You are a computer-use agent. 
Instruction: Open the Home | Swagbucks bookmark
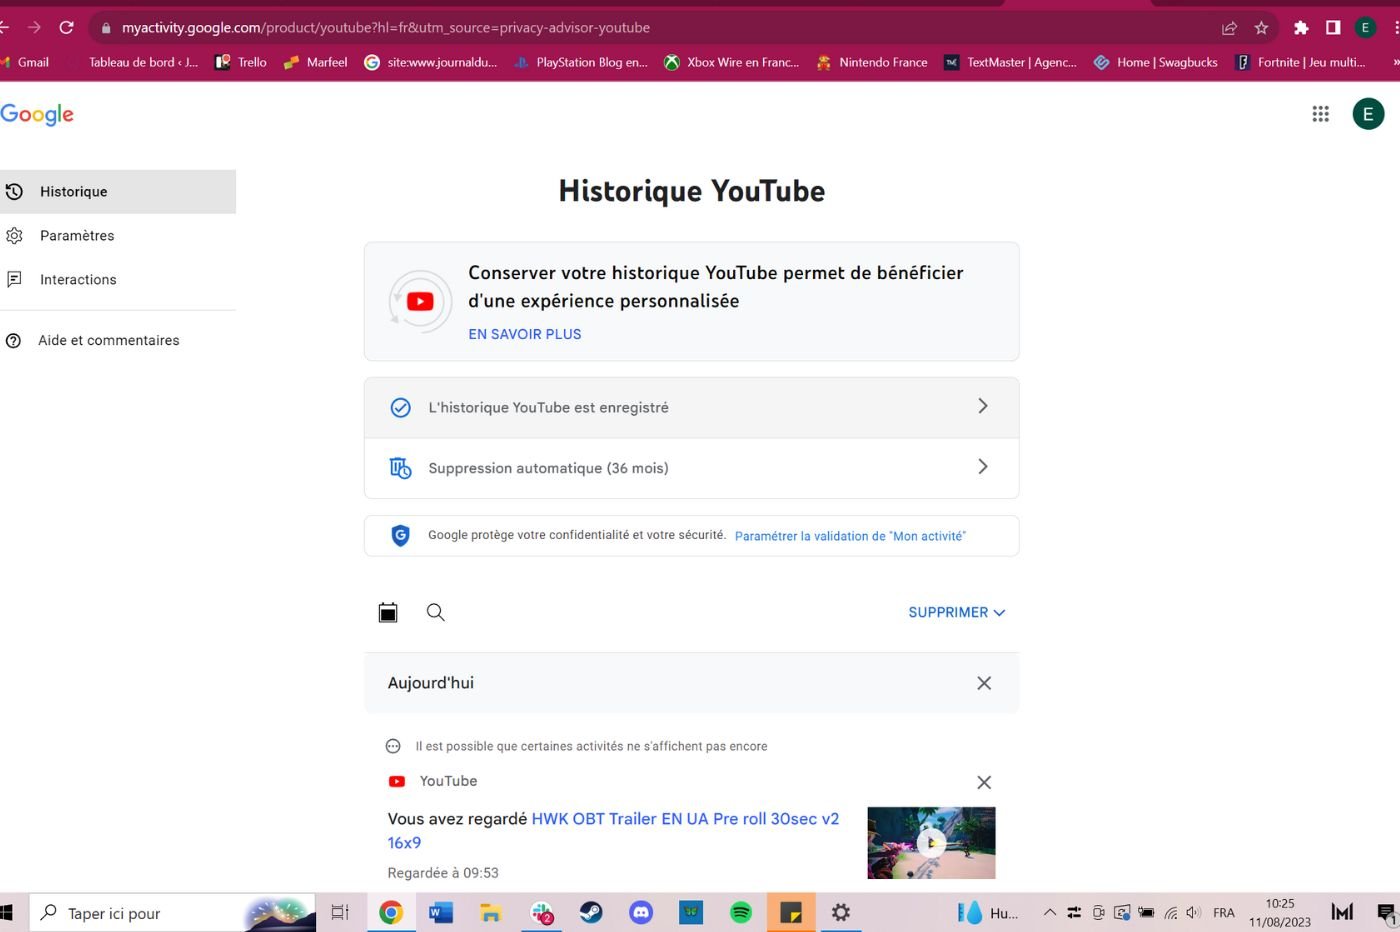click(x=1156, y=62)
